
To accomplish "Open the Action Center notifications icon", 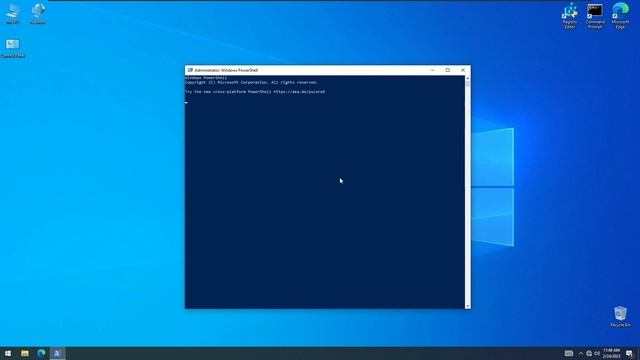I will pos(629,353).
